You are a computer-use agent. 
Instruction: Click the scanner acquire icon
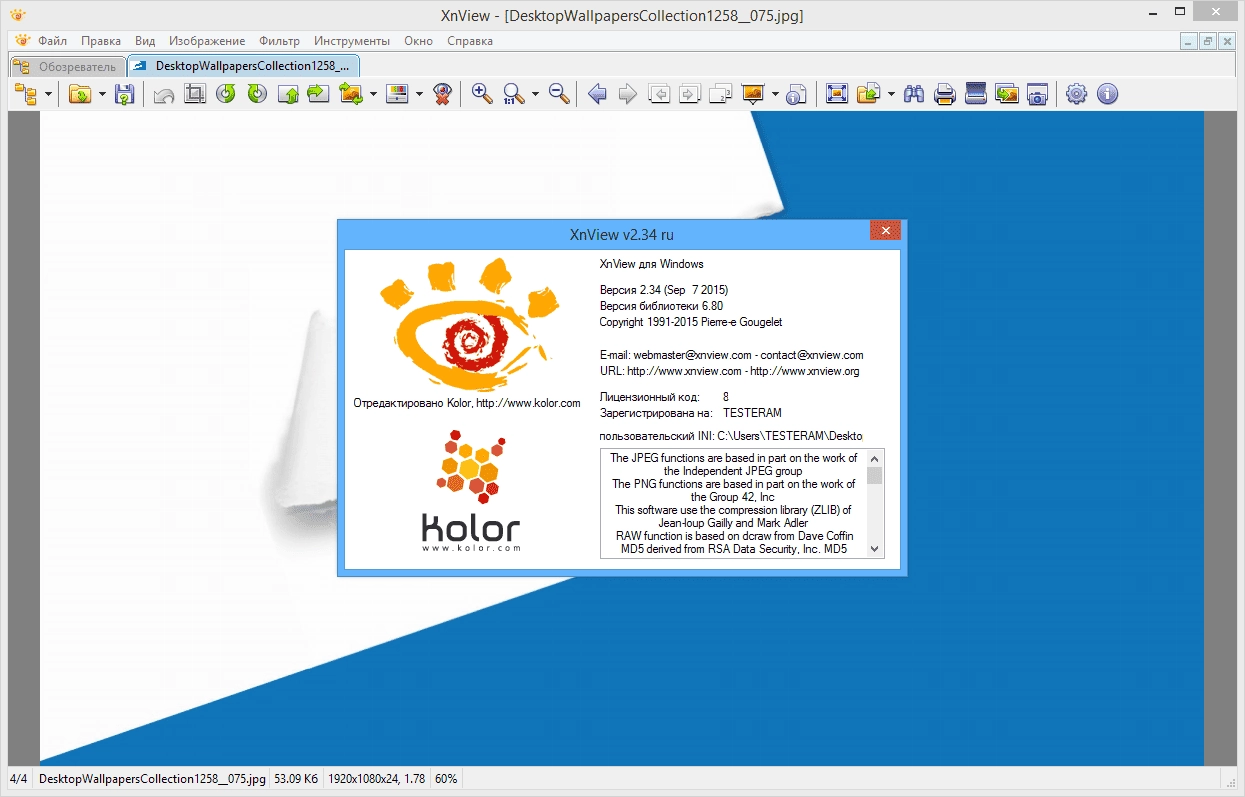[x=976, y=94]
